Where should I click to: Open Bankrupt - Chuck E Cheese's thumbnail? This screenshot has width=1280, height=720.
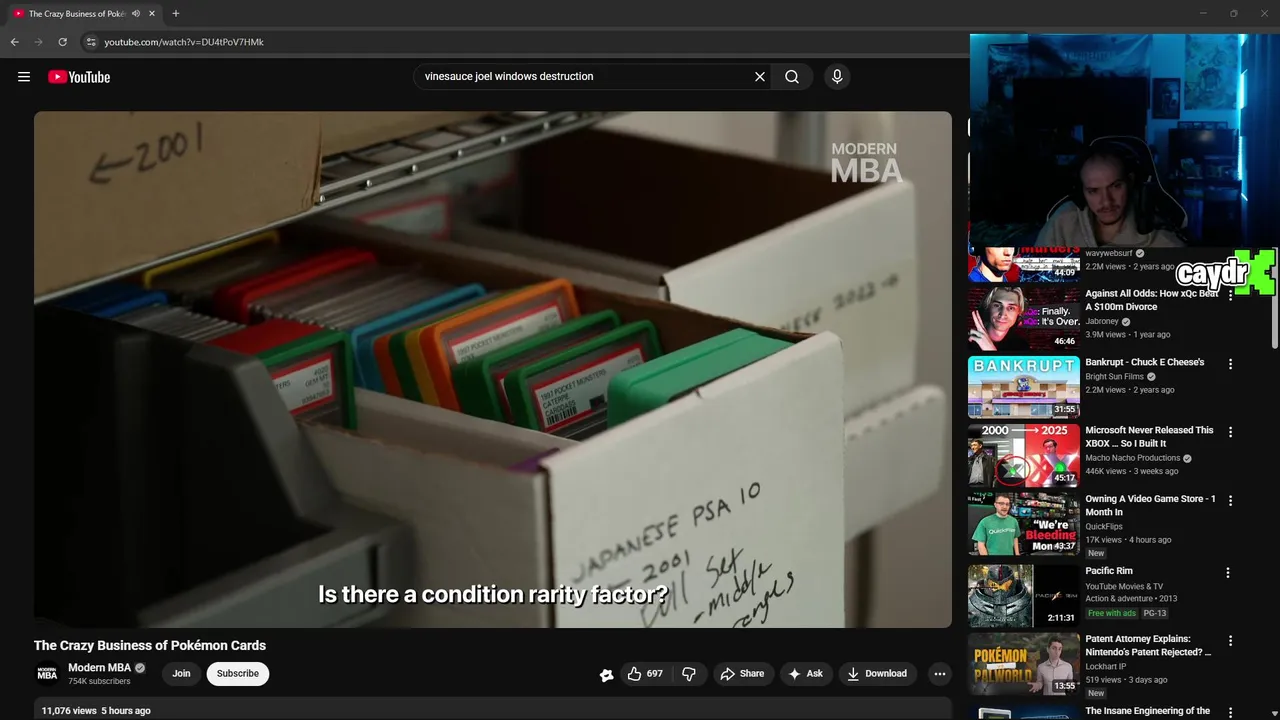pyautogui.click(x=1023, y=386)
